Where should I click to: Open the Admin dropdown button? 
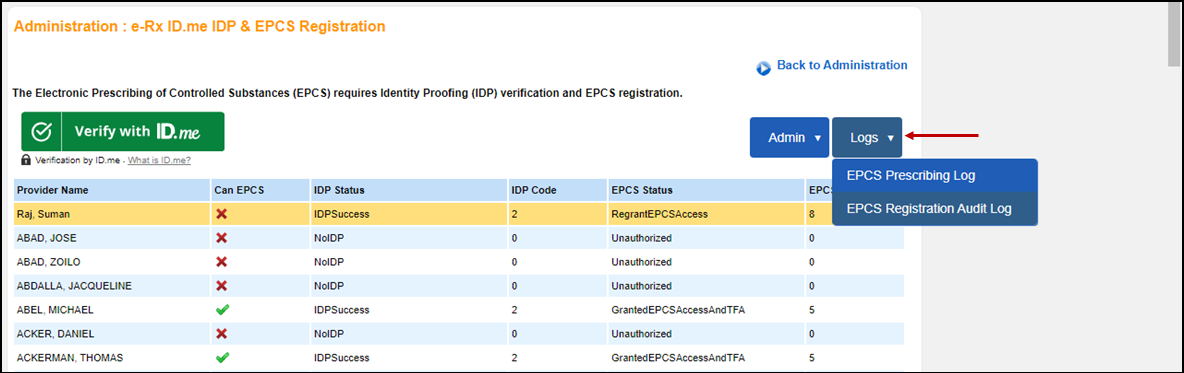point(789,137)
